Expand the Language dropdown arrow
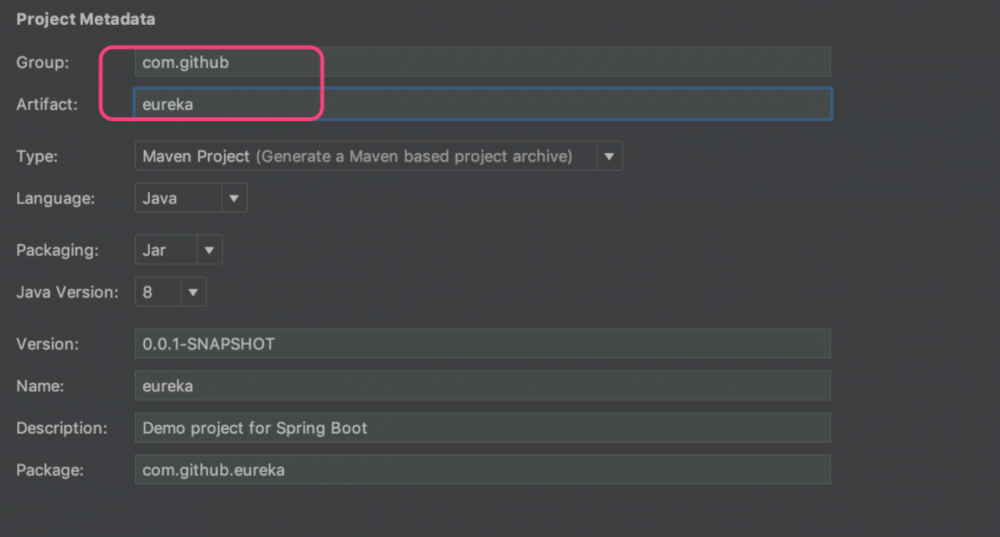Image resolution: width=1000 pixels, height=537 pixels. coord(234,198)
